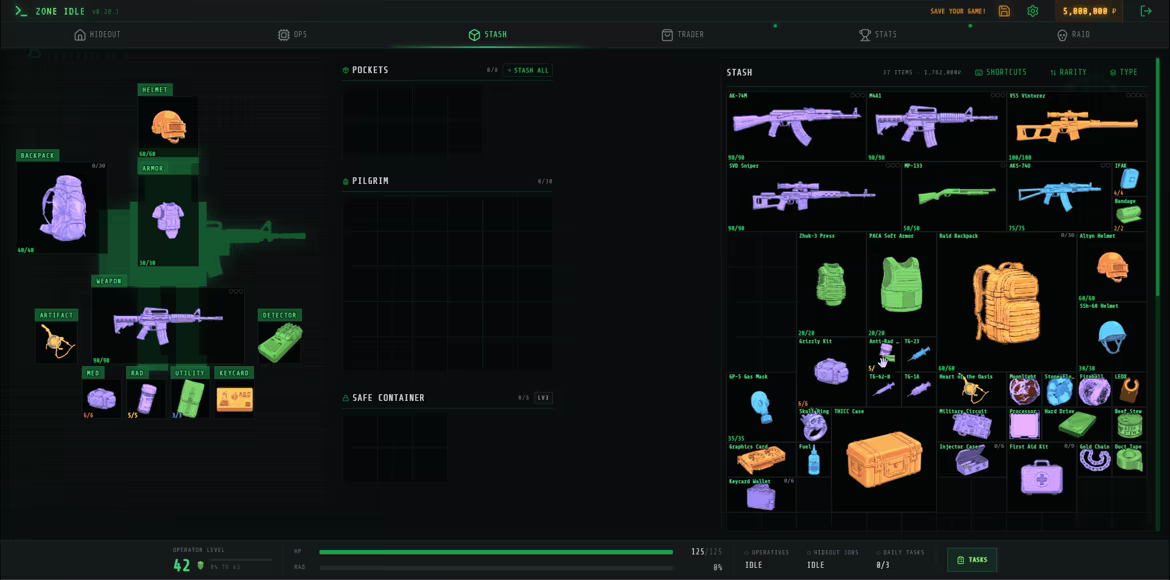Click the Stash All button
Screen dimensions: 1170x580
tap(528, 70)
